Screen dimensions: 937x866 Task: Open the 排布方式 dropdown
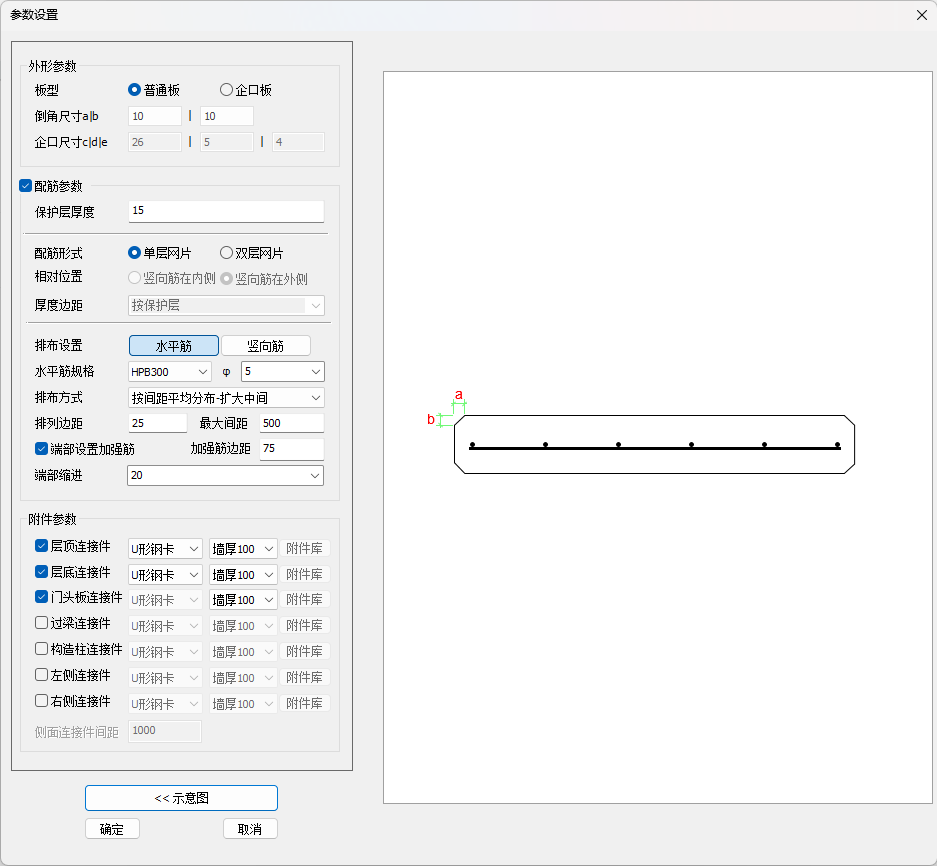pyautogui.click(x=226, y=398)
